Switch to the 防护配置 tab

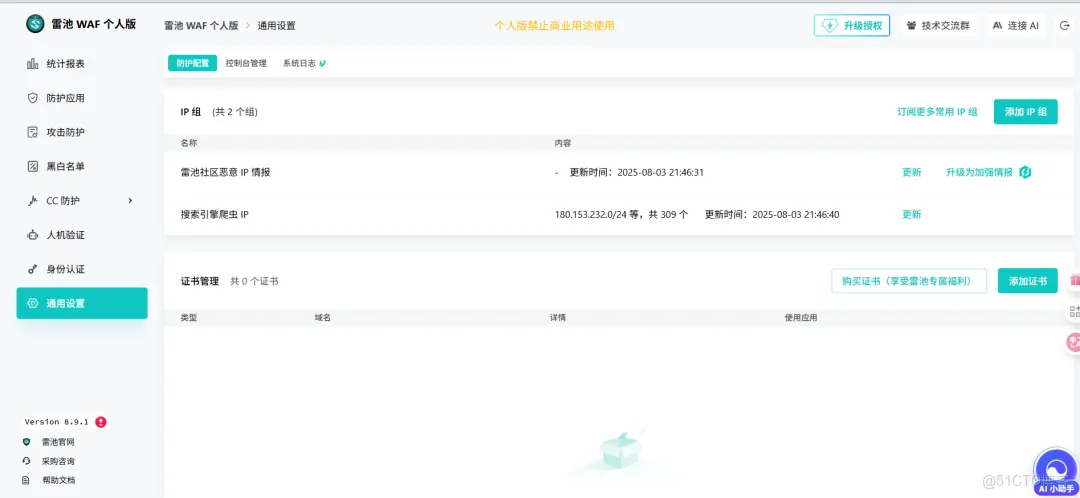point(192,63)
